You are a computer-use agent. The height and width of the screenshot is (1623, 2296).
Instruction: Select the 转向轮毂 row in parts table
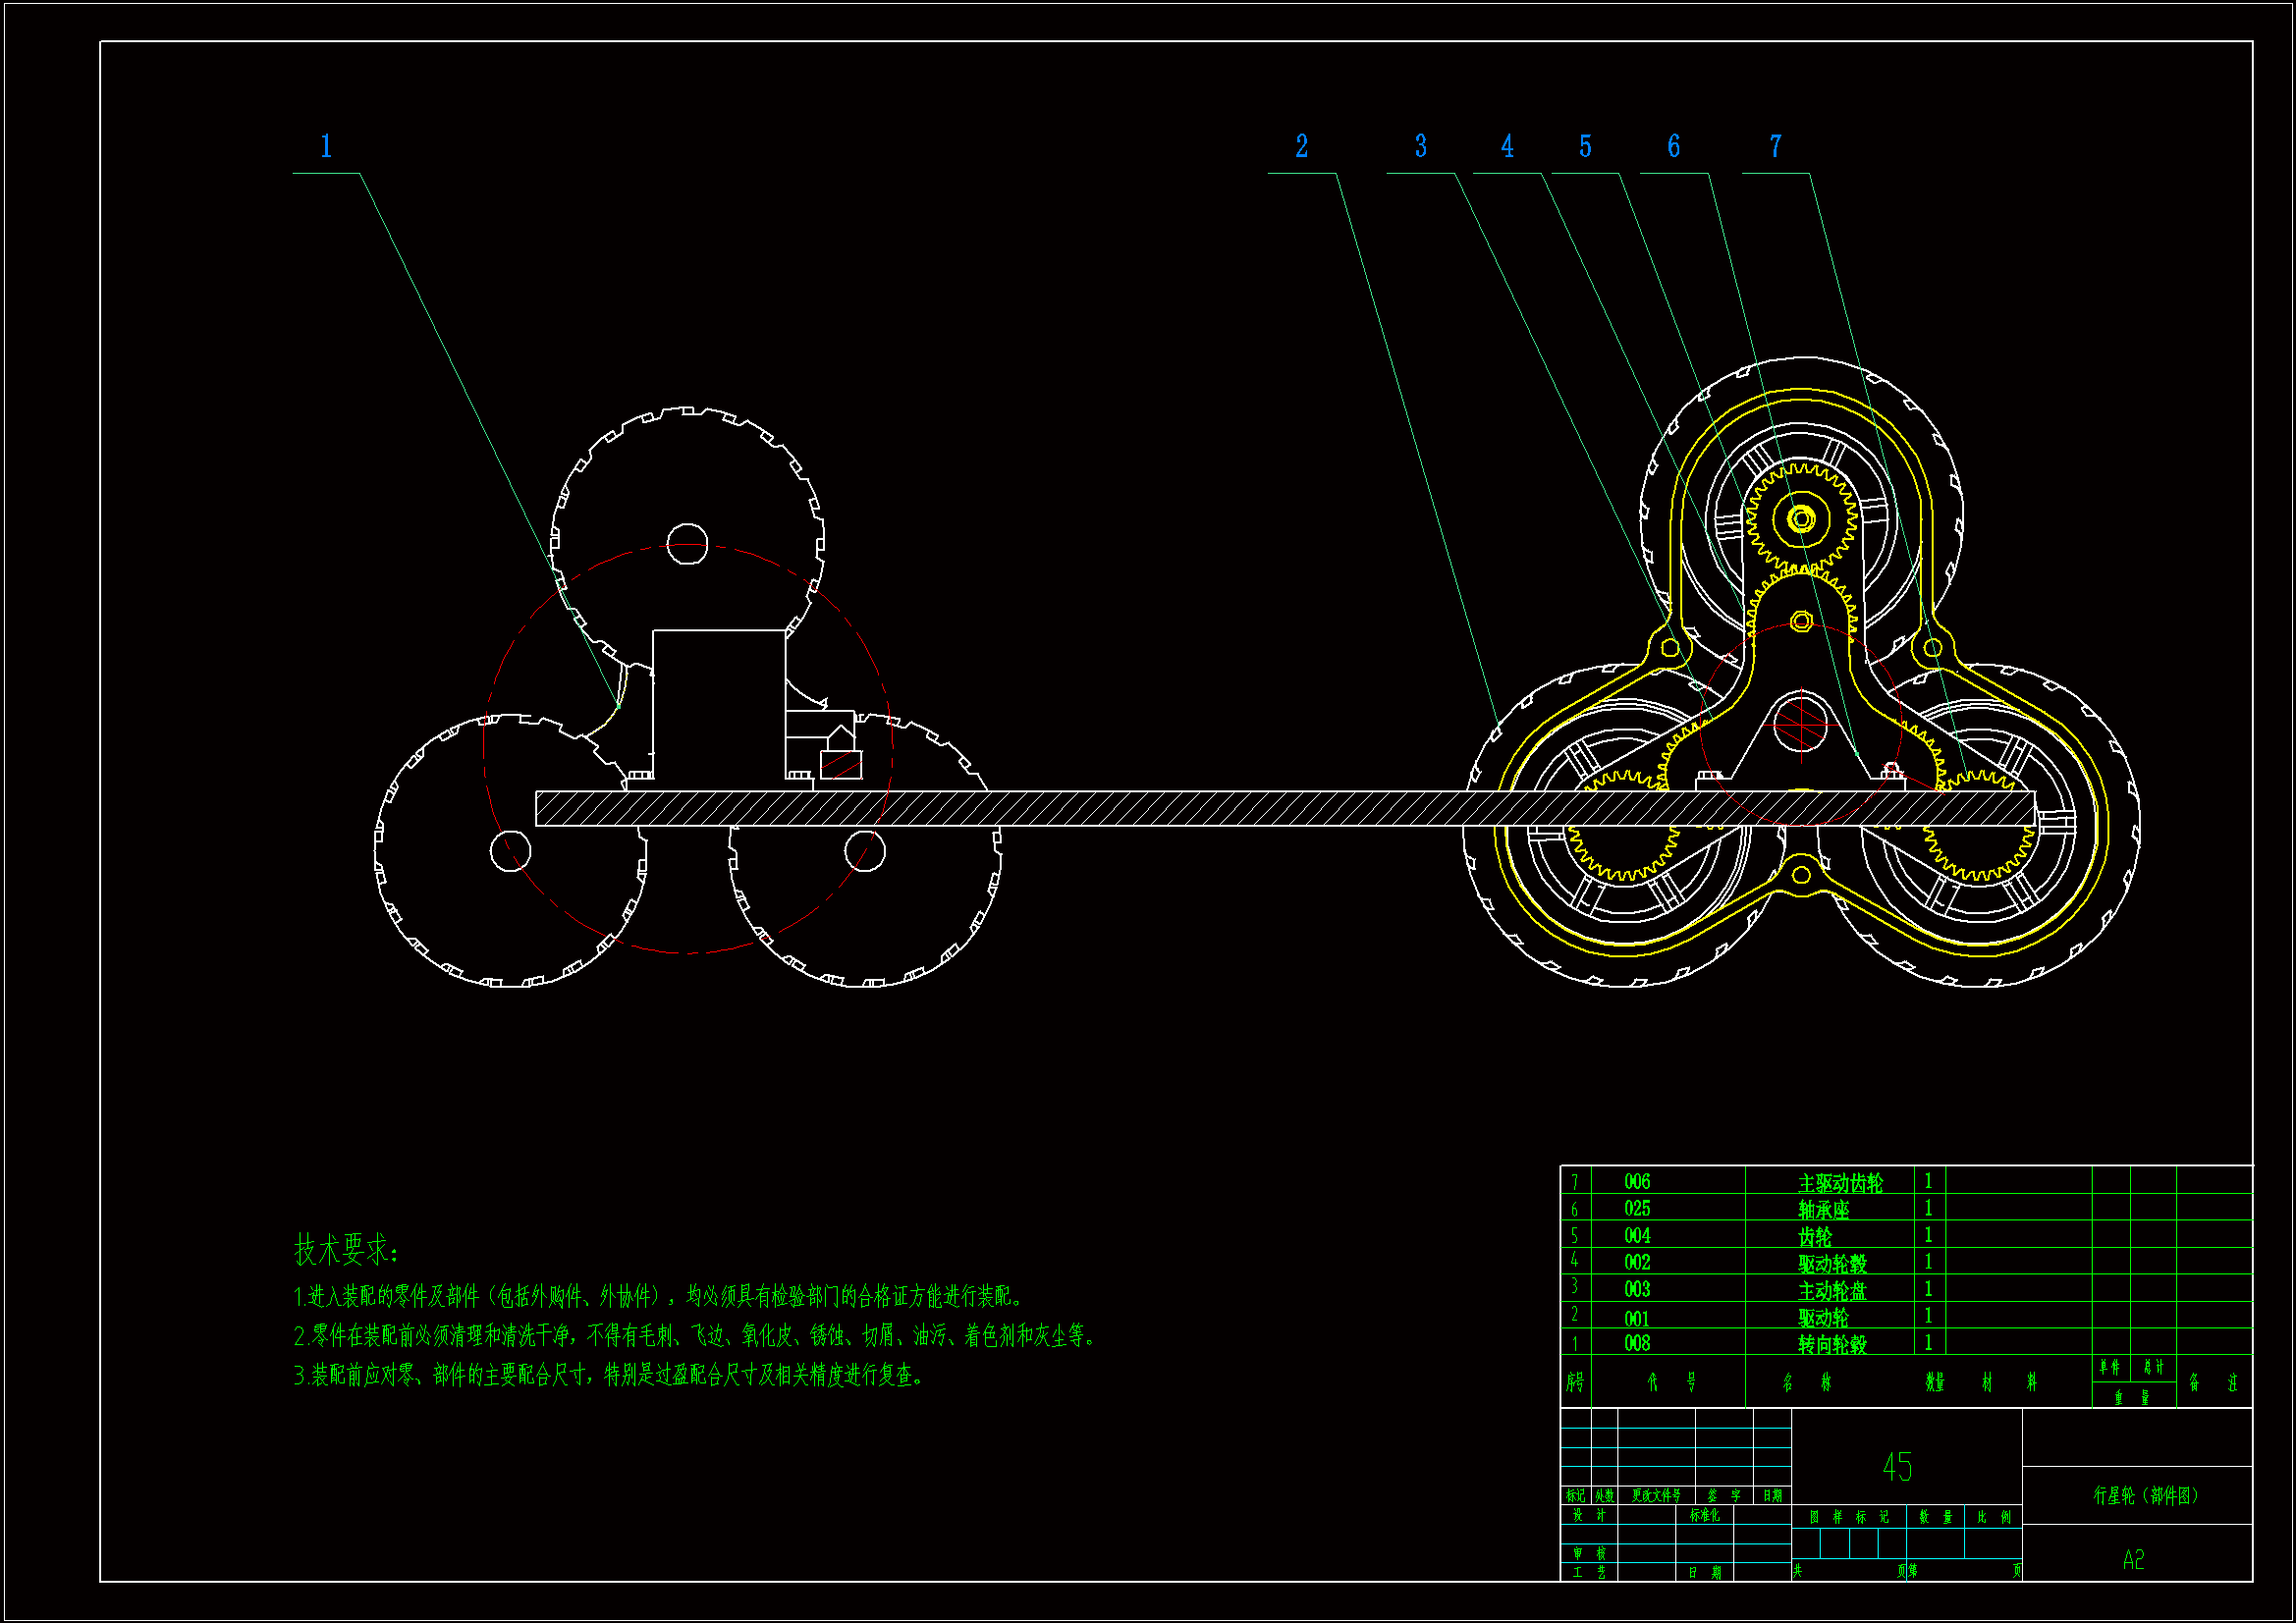click(1832, 1344)
